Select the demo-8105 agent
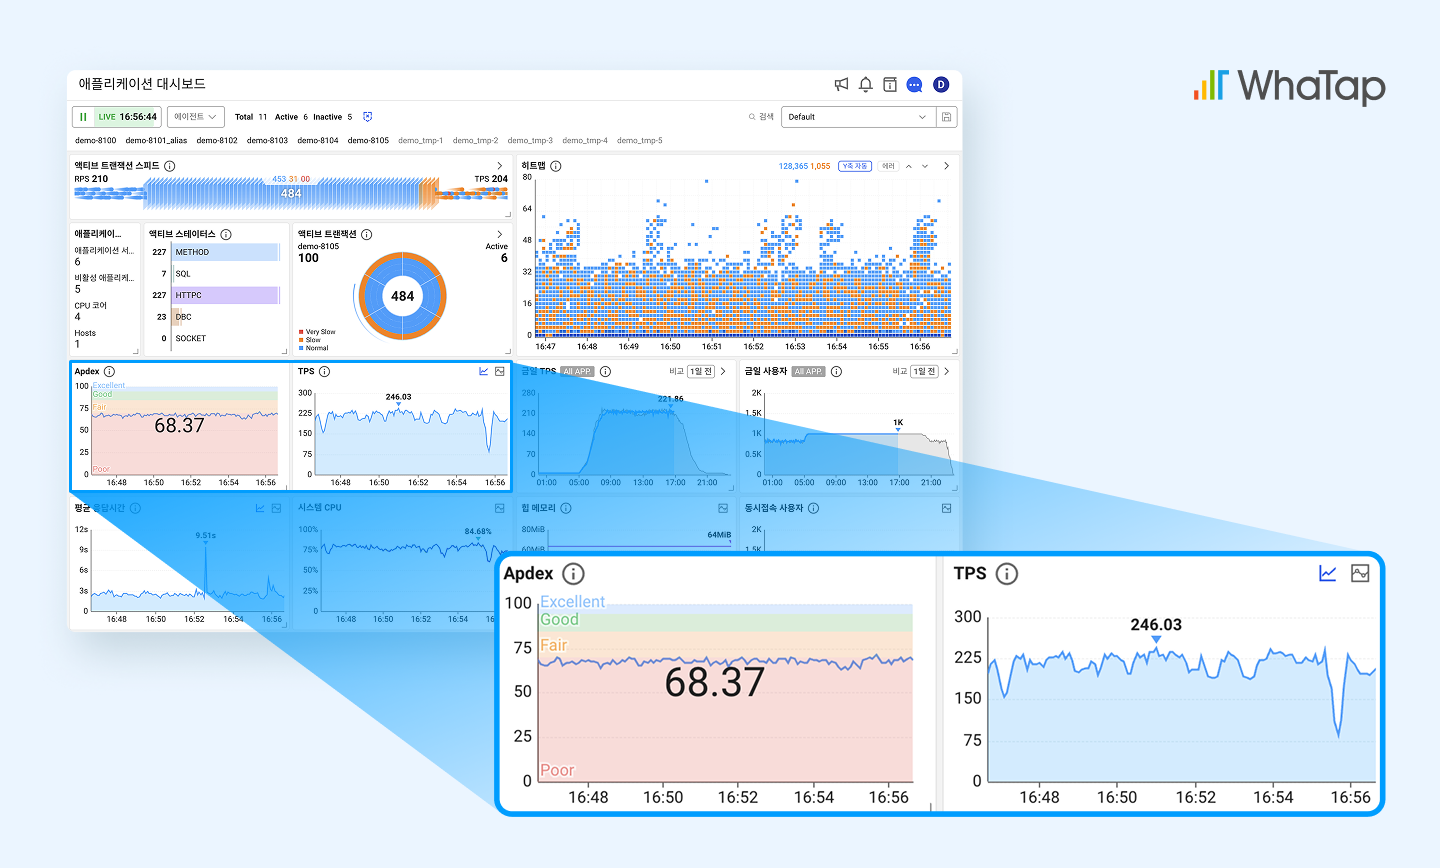Screen dimensions: 1440x868 point(368,141)
